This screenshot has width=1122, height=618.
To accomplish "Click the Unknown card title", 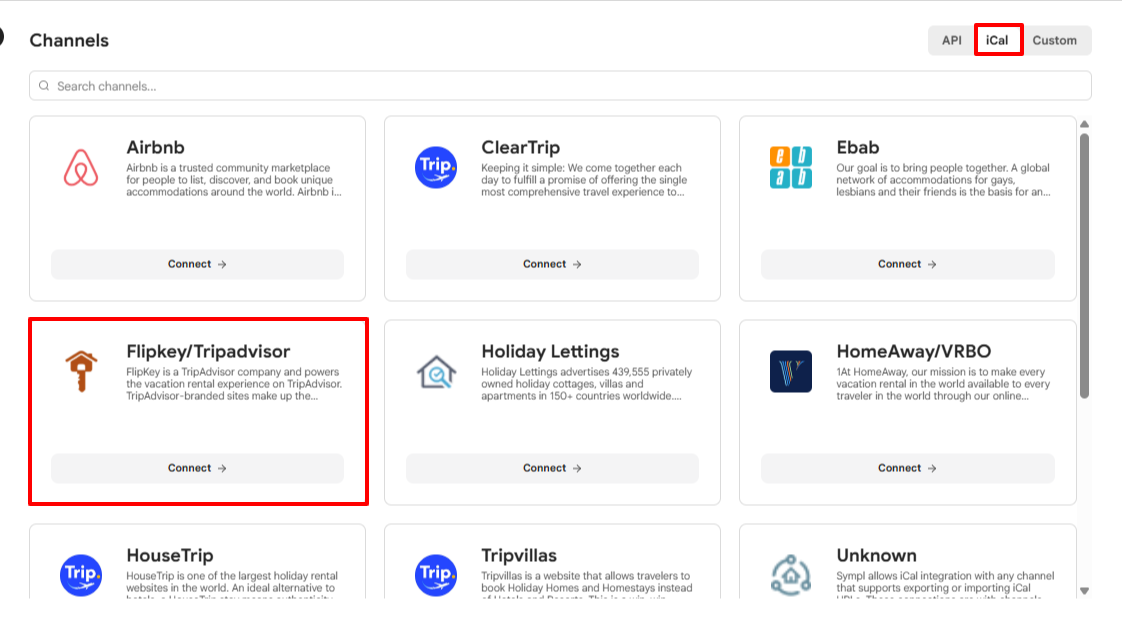I will point(877,555).
